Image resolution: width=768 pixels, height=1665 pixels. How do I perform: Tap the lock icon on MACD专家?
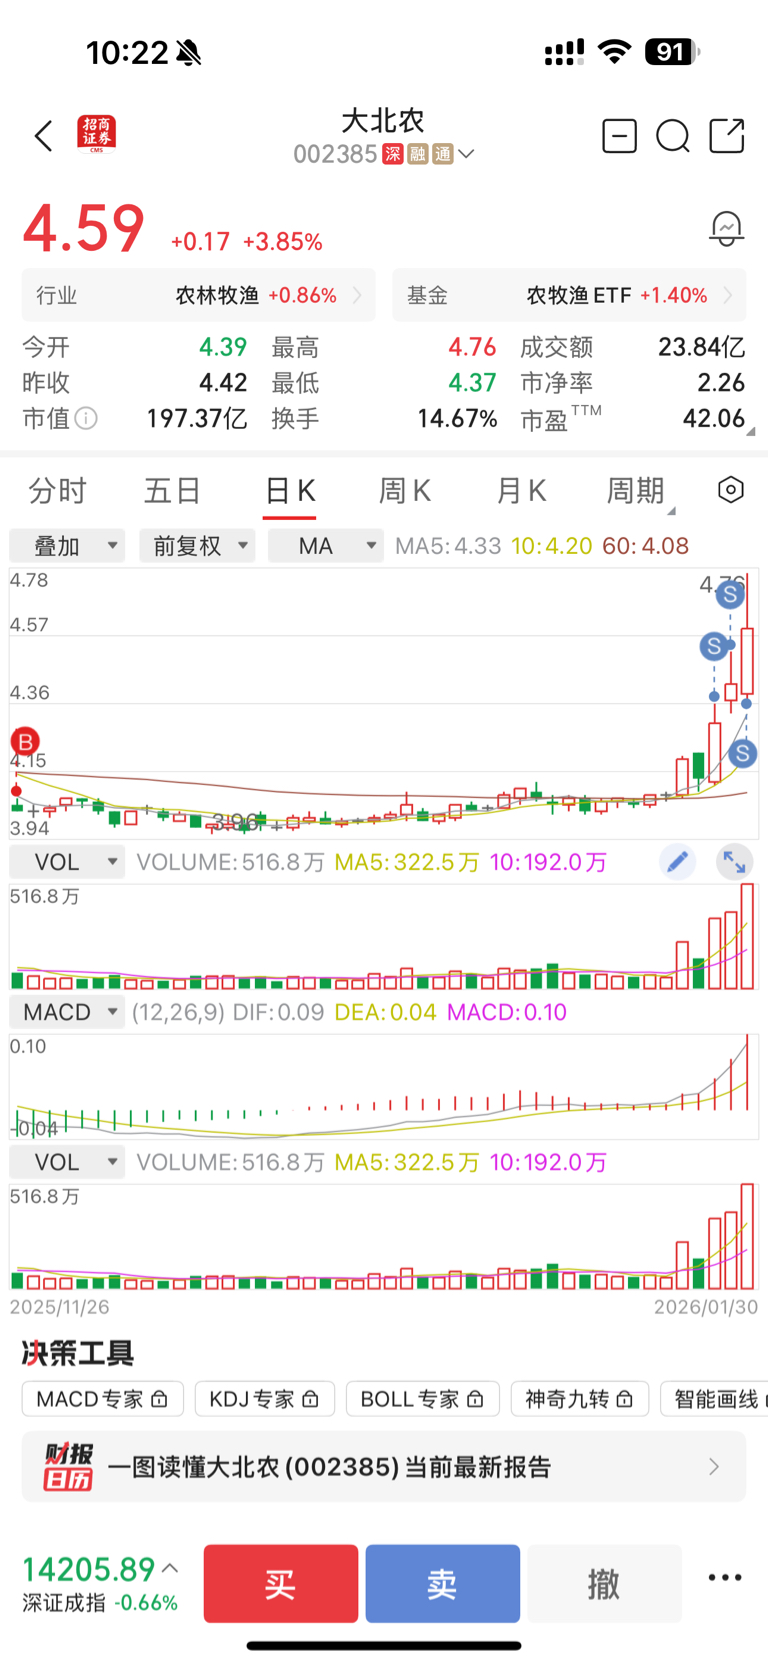(159, 1399)
